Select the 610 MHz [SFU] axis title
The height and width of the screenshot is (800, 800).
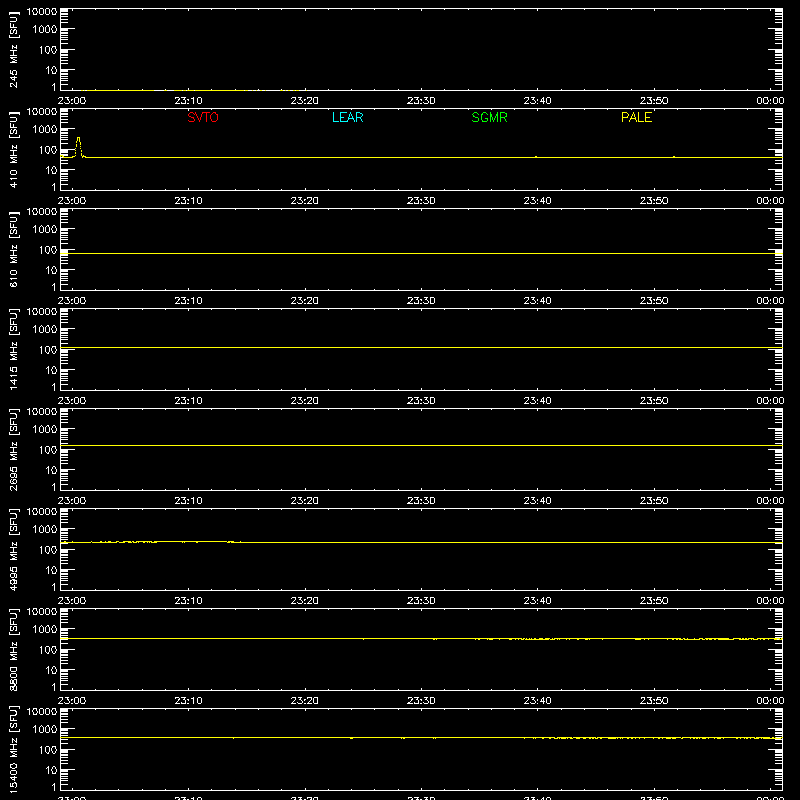(x=13, y=250)
